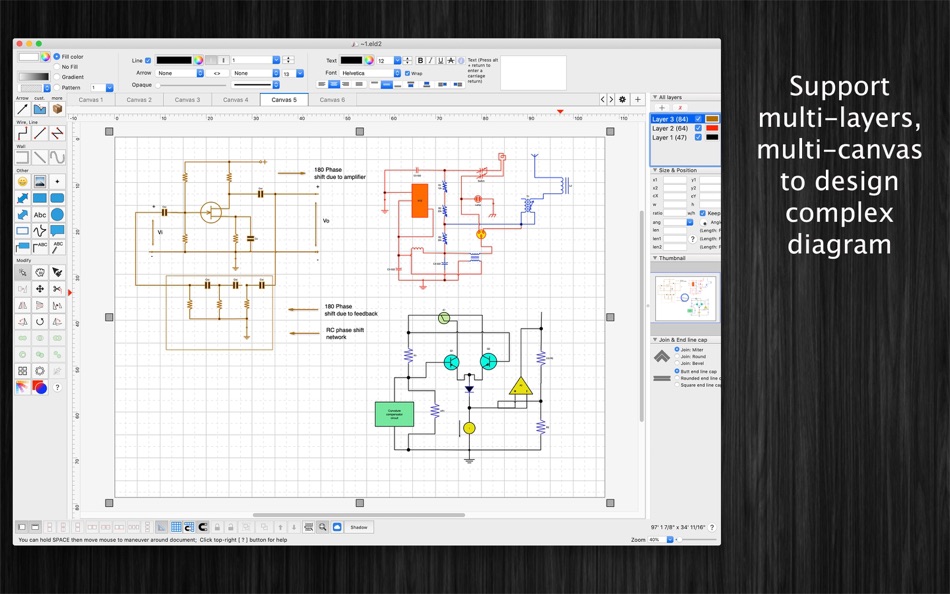Screen dimensions: 950x594
Task: Open the more shapes box icon
Action: [x=58, y=109]
